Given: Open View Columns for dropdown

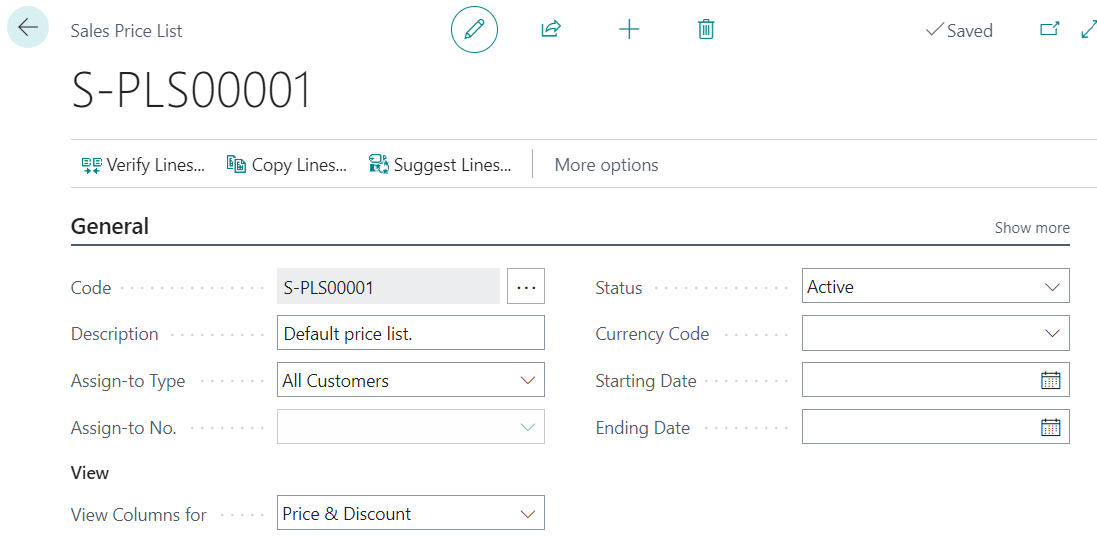Looking at the screenshot, I should tap(527, 514).
